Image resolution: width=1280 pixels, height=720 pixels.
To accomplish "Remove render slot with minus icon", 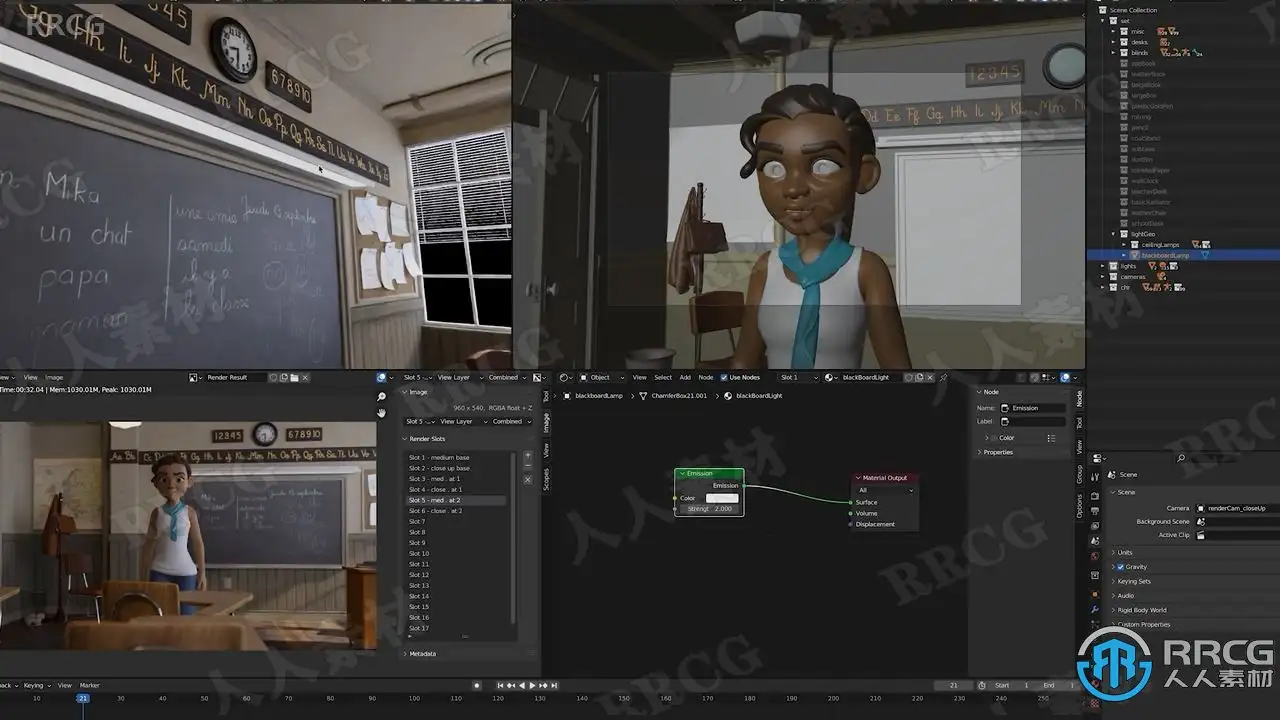I will click(x=528, y=468).
